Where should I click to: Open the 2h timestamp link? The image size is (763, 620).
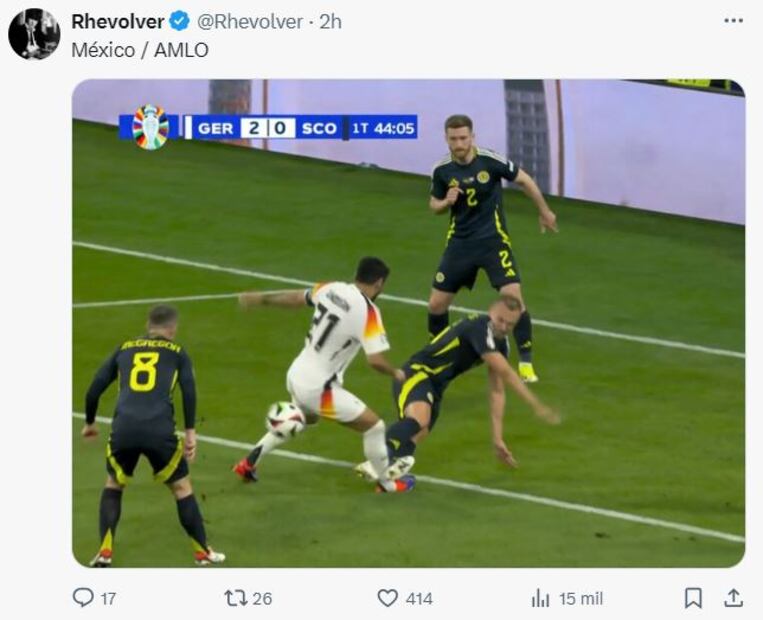(330, 21)
